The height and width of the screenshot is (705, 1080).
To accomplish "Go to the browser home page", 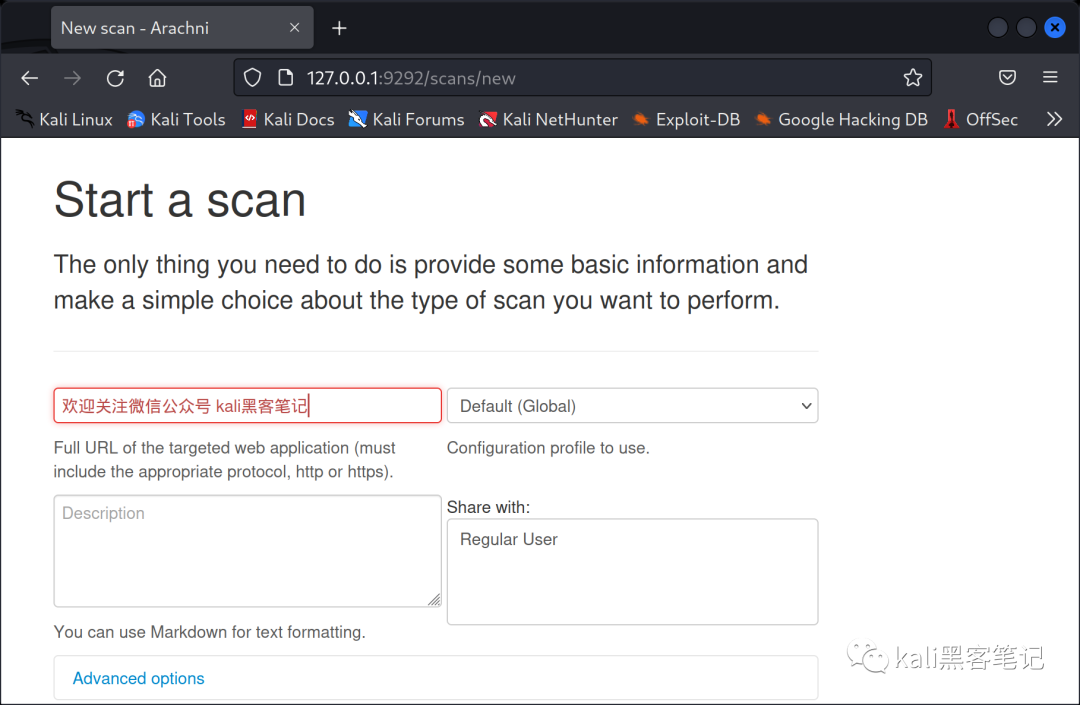I will tap(158, 78).
